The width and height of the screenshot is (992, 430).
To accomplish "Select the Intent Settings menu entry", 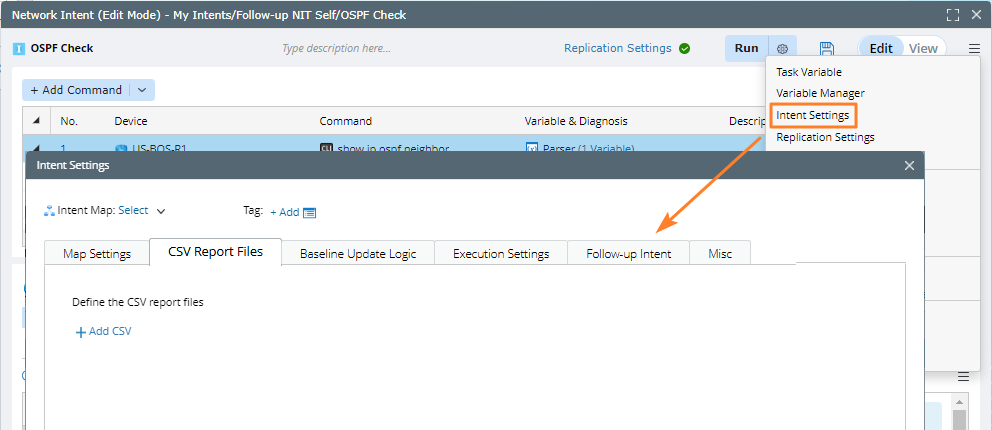I will 812,115.
